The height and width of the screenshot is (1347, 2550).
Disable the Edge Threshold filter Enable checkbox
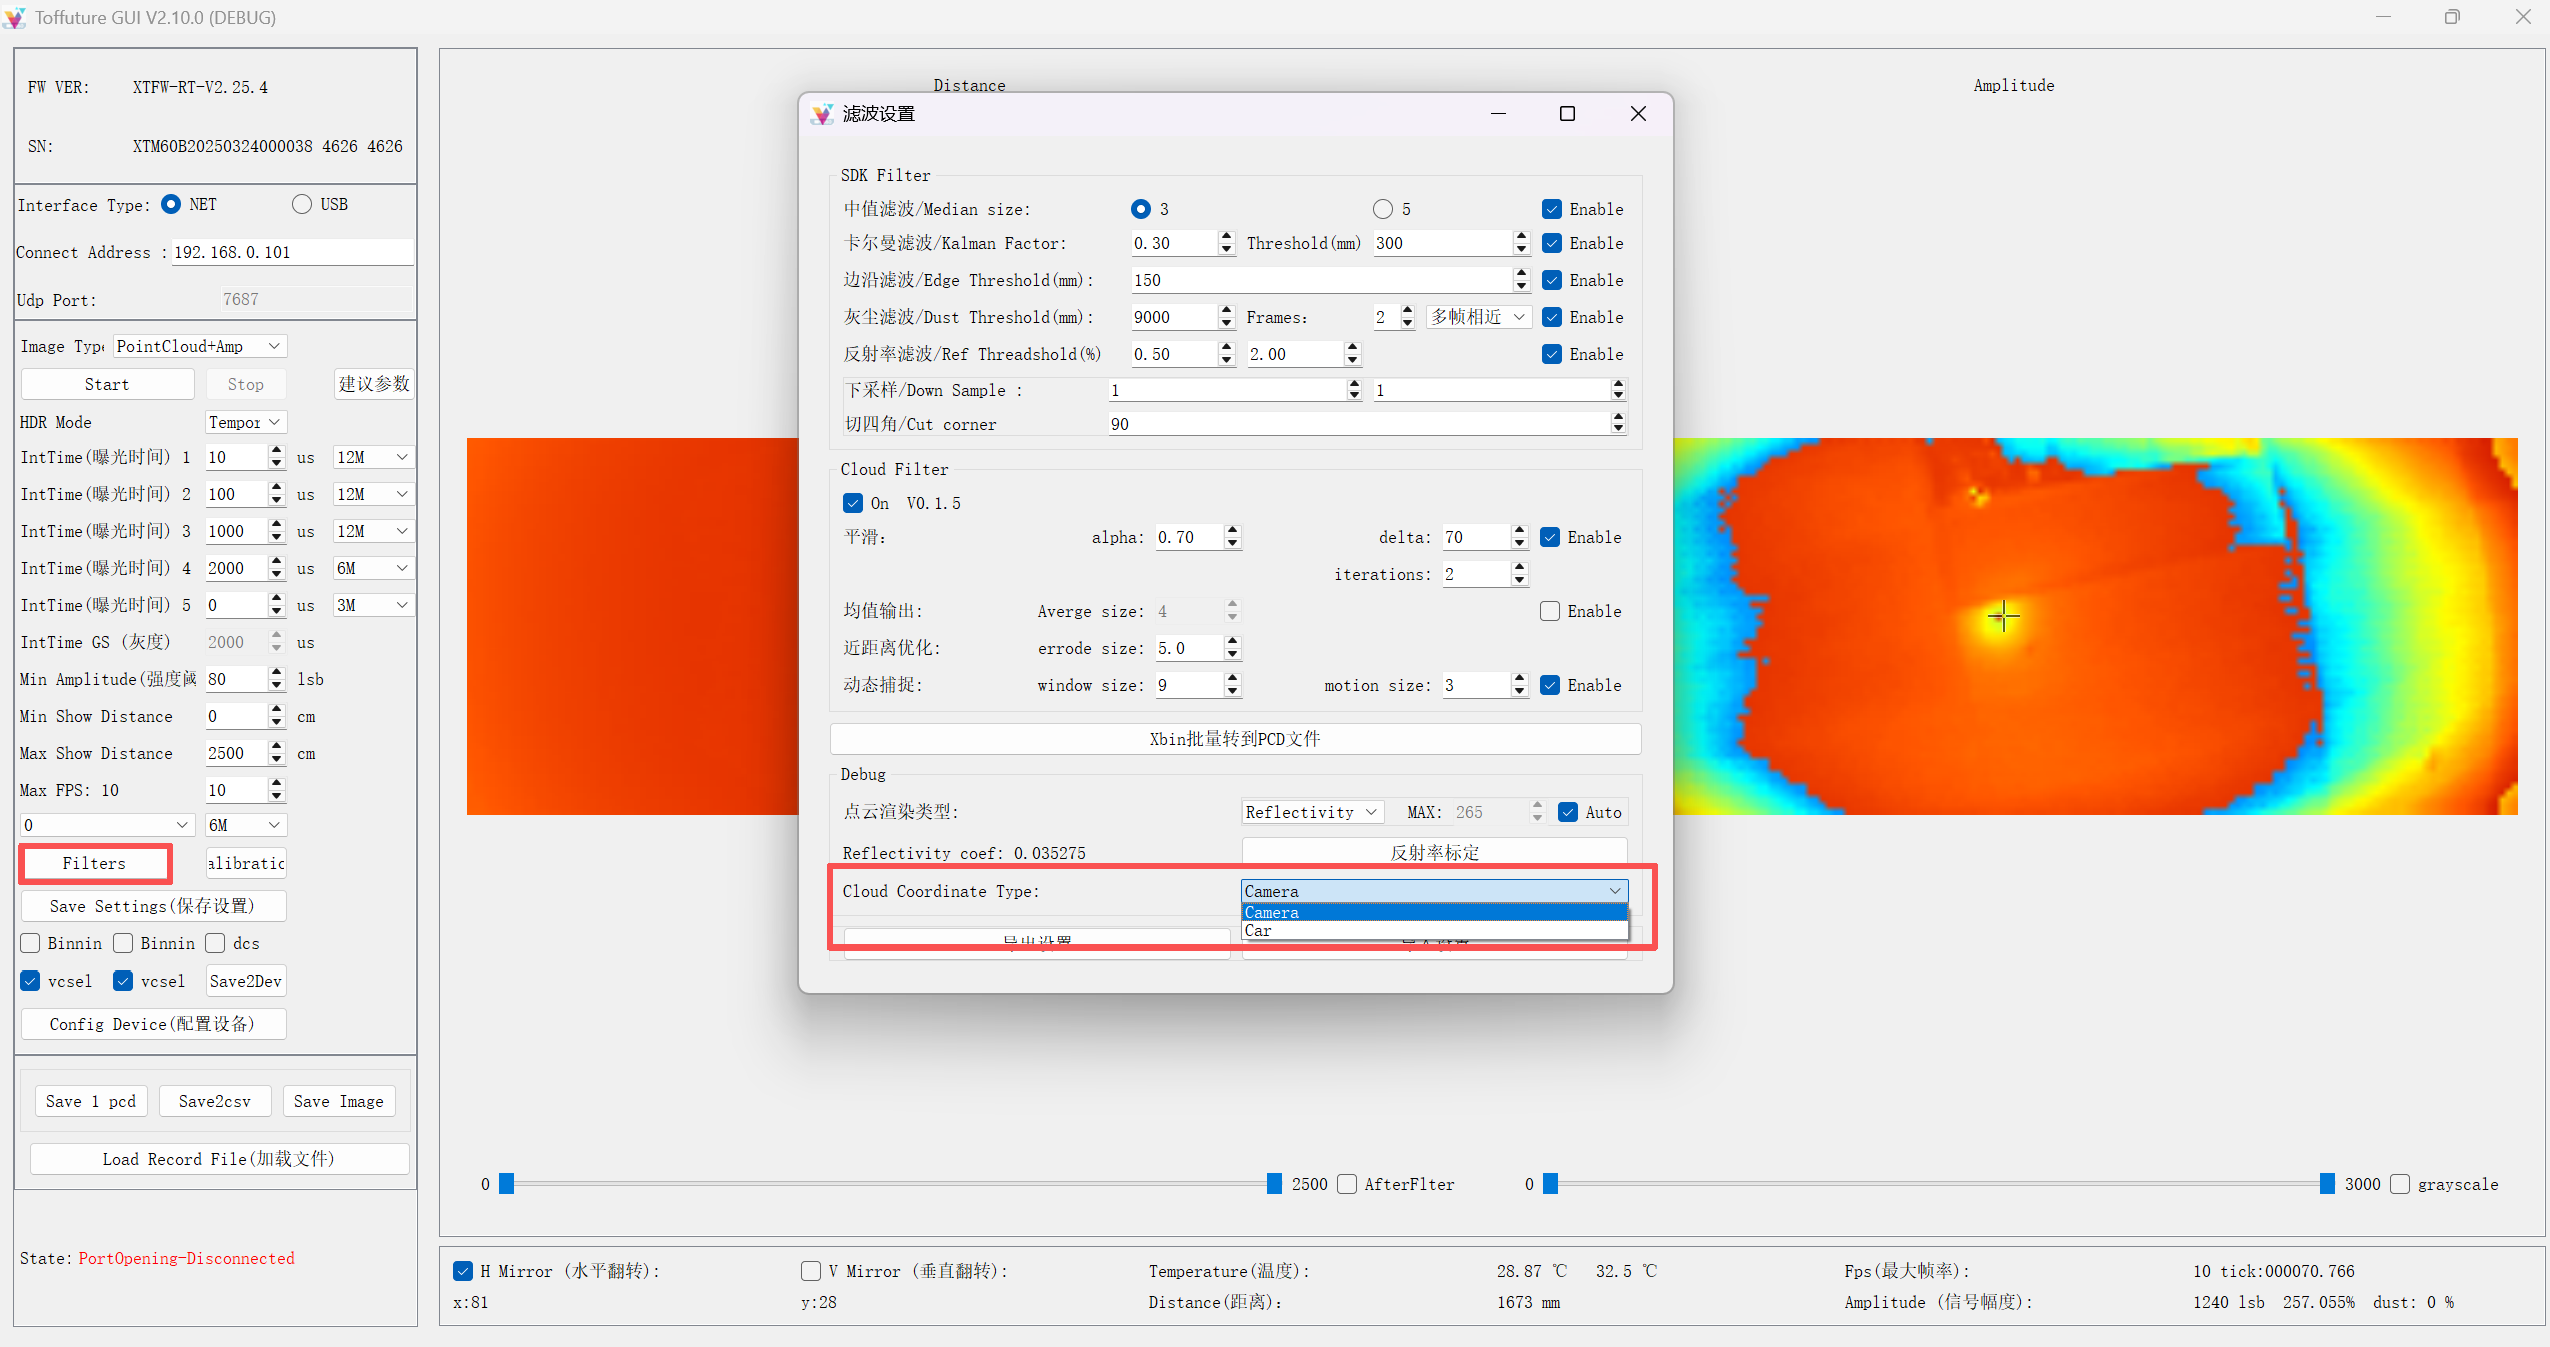point(1551,280)
